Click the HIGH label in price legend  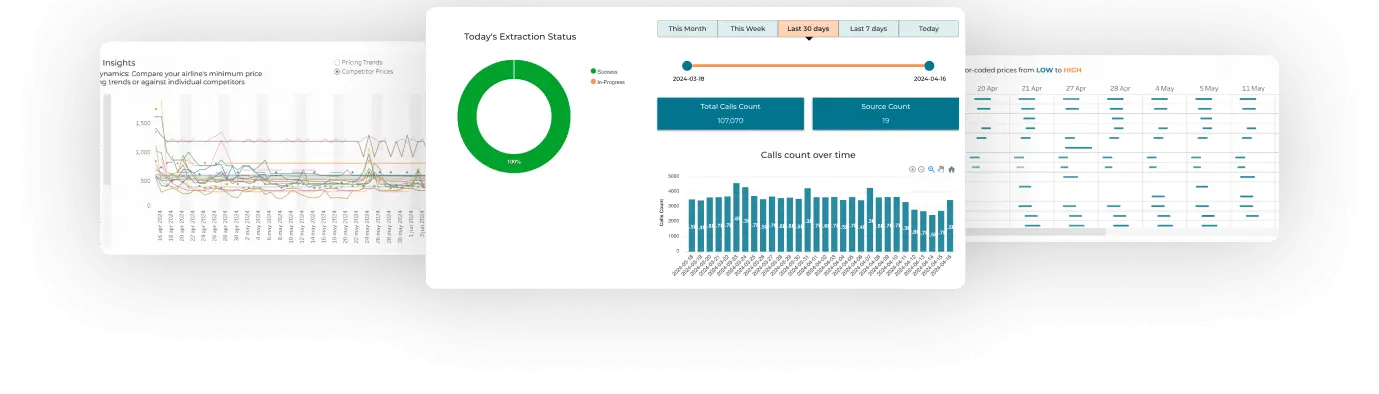tap(1072, 70)
